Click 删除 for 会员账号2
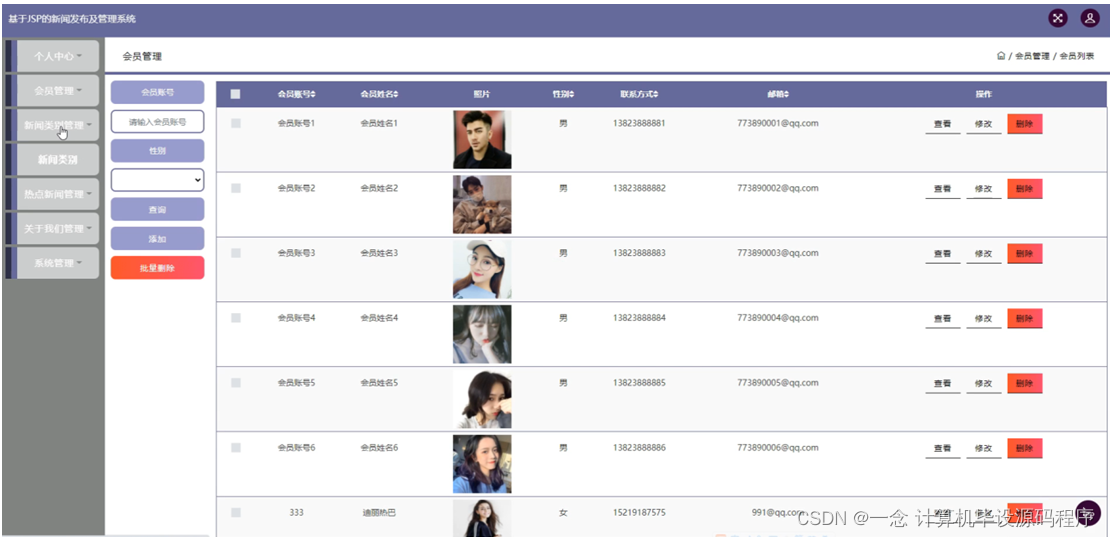The image size is (1110, 537). tap(1024, 189)
